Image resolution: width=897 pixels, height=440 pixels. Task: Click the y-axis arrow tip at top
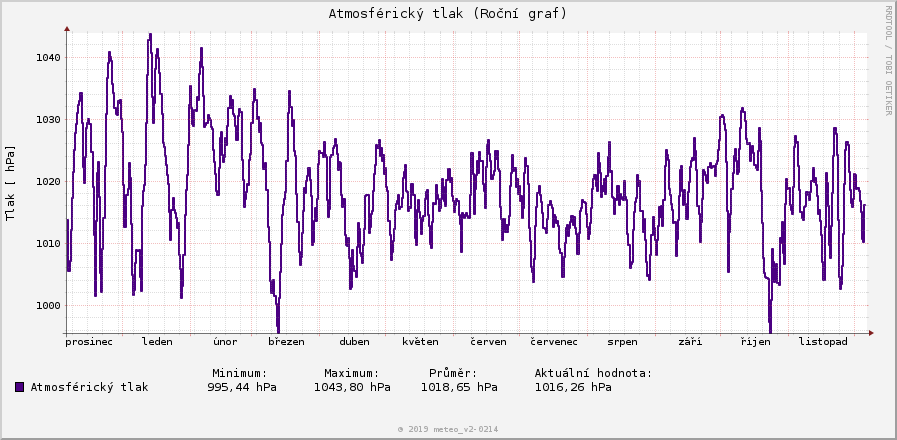66,28
